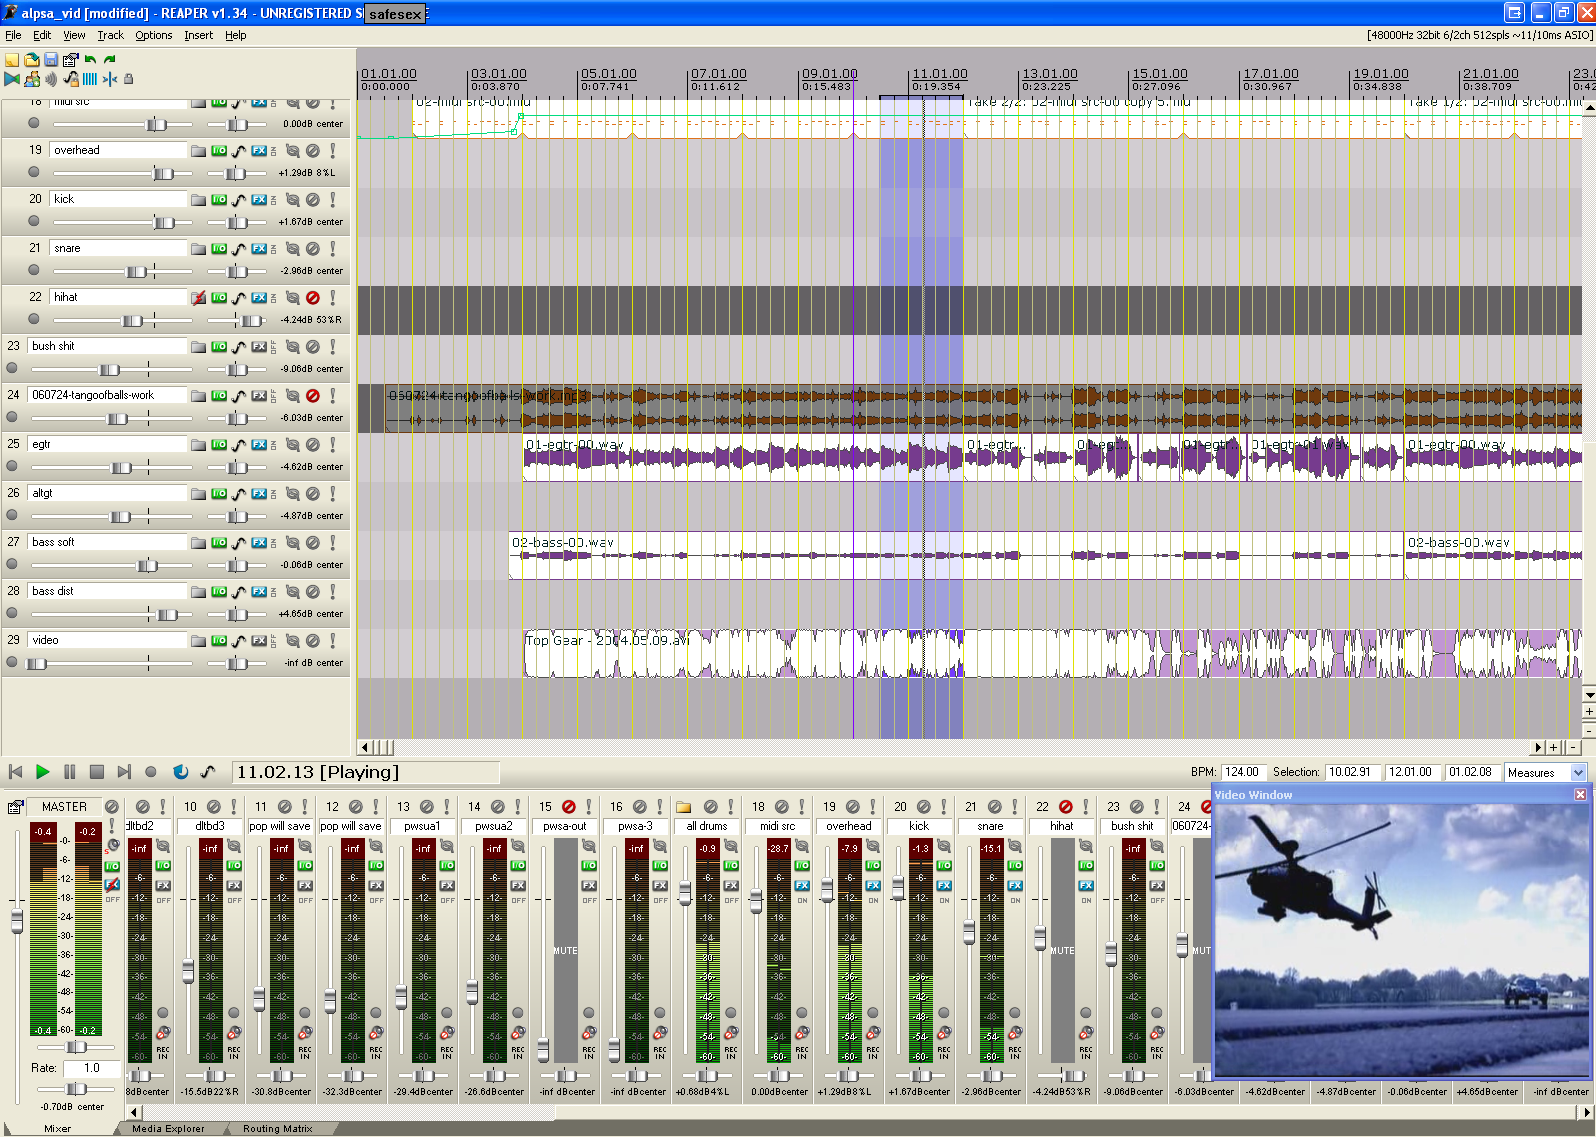1596x1137 pixels.
Task: Start recording with the transport record button
Action: click(151, 772)
